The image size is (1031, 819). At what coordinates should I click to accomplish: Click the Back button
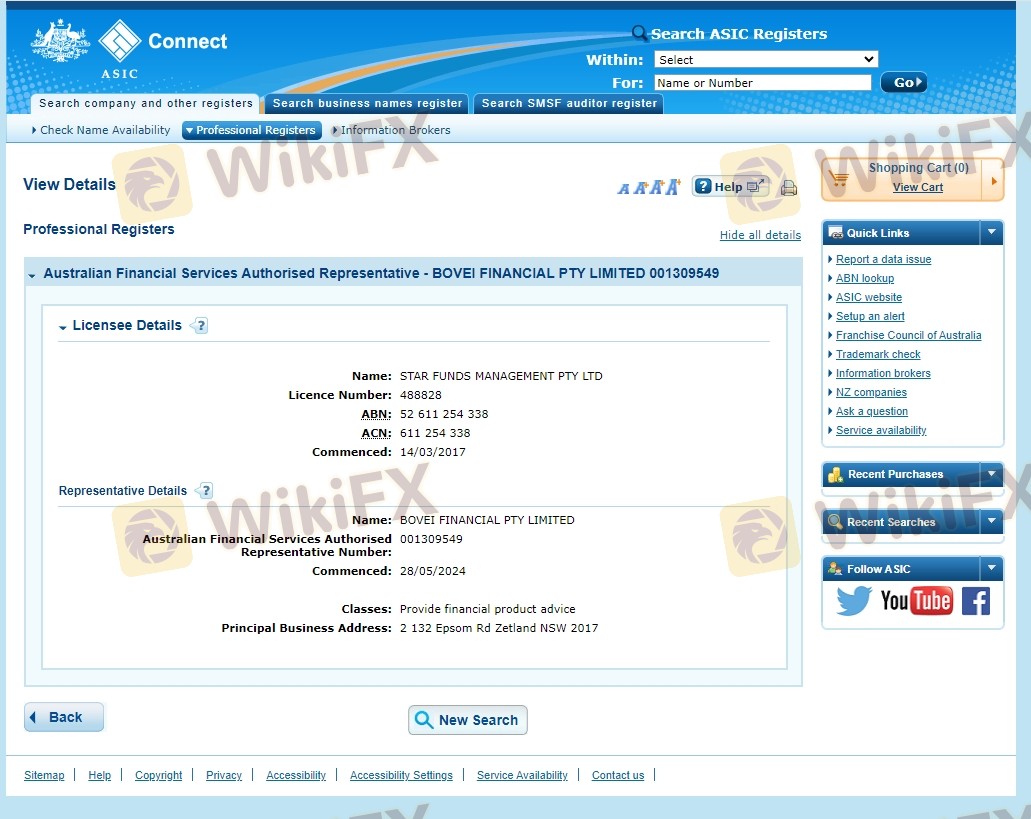pyautogui.click(x=64, y=717)
